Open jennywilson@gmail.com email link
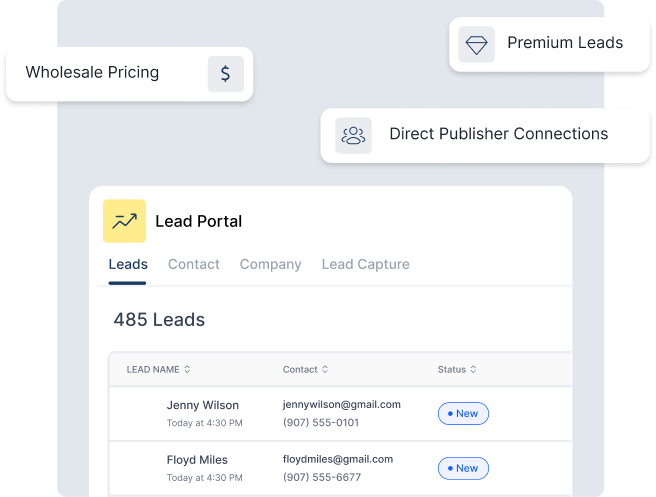Screen dimensions: 656x497 [342, 405]
